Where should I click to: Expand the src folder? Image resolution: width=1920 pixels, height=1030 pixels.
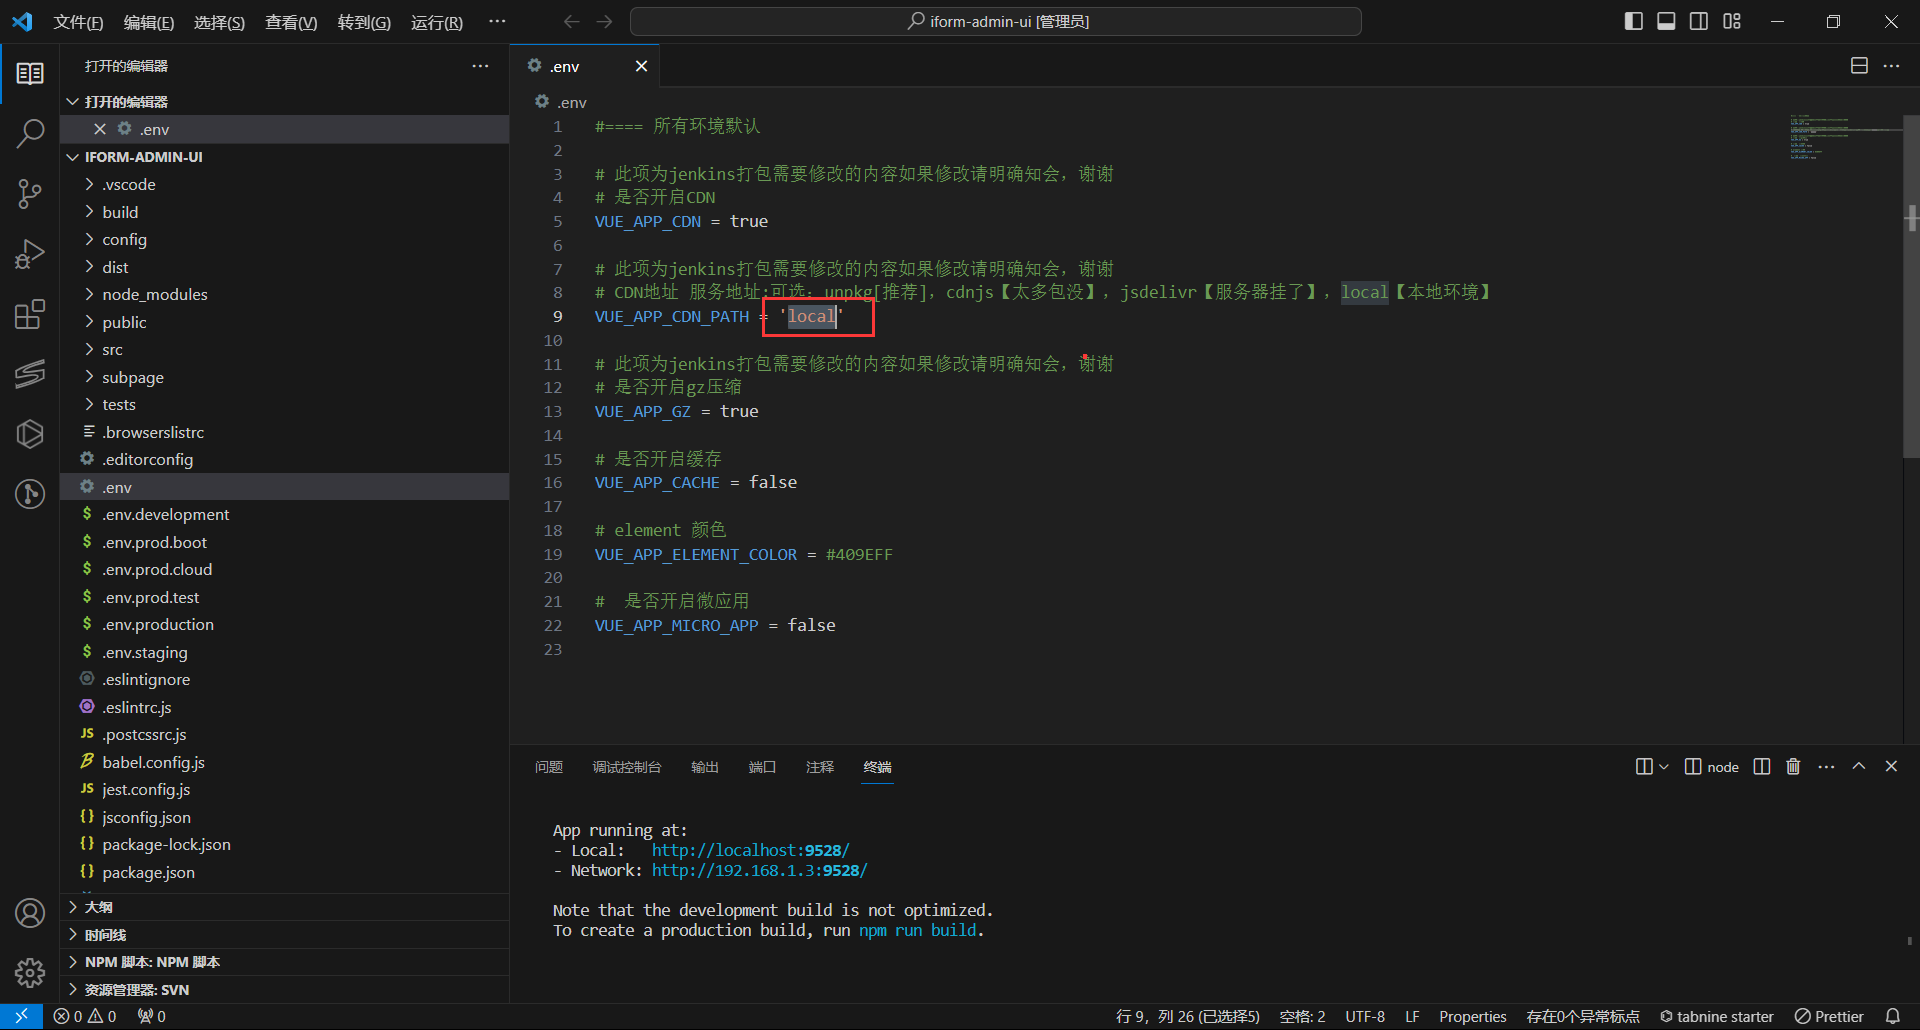click(x=112, y=350)
